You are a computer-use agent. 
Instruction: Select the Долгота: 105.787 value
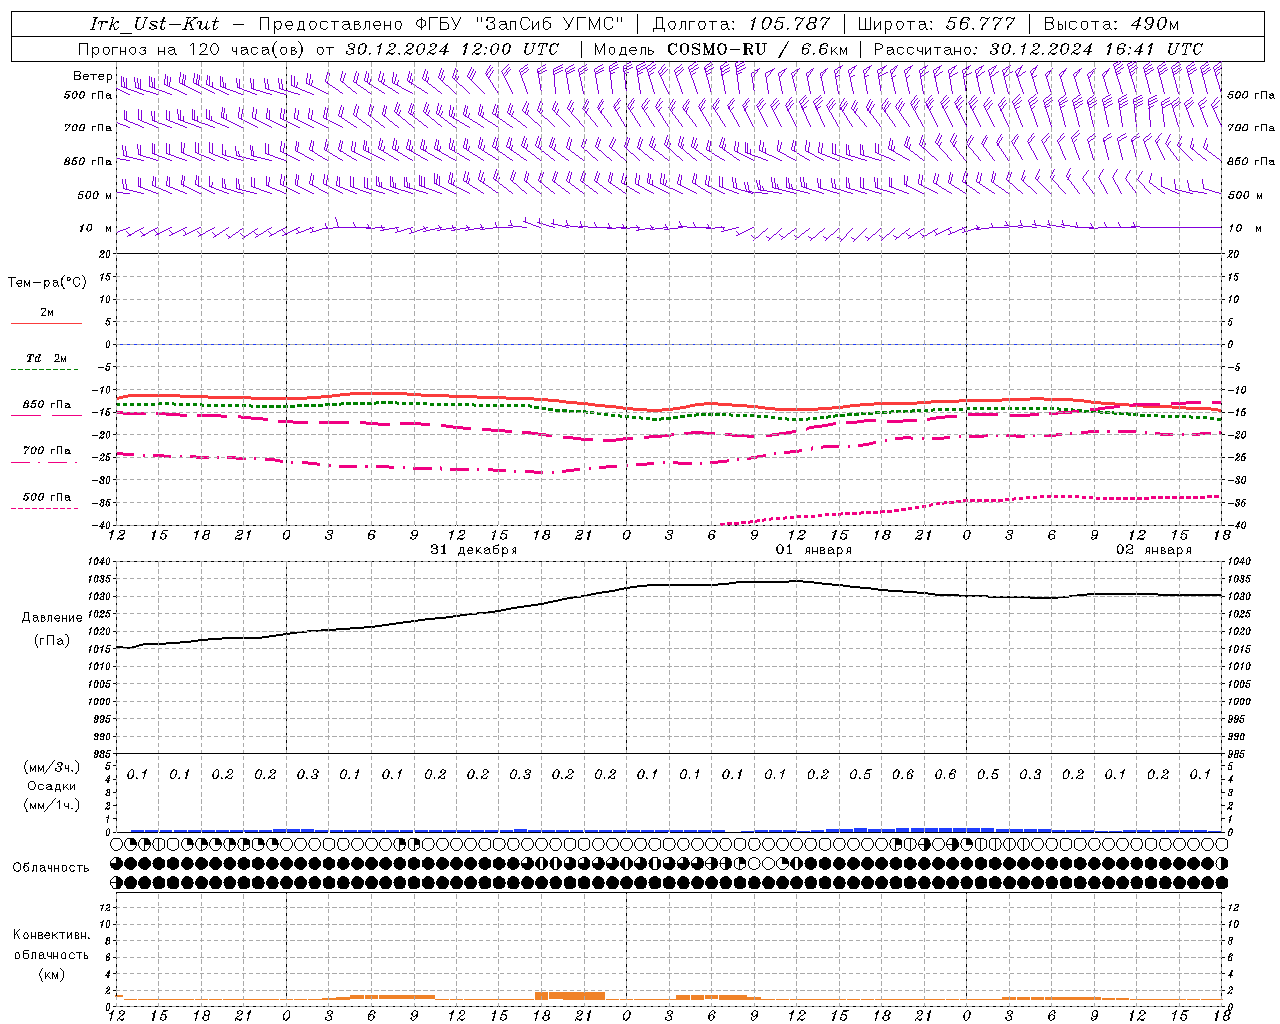[x=741, y=24]
